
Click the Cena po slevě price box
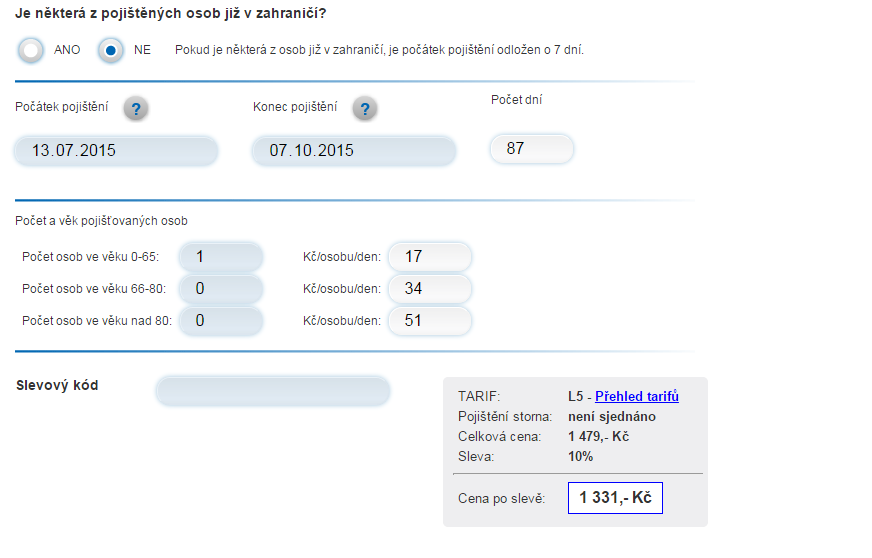coord(615,497)
